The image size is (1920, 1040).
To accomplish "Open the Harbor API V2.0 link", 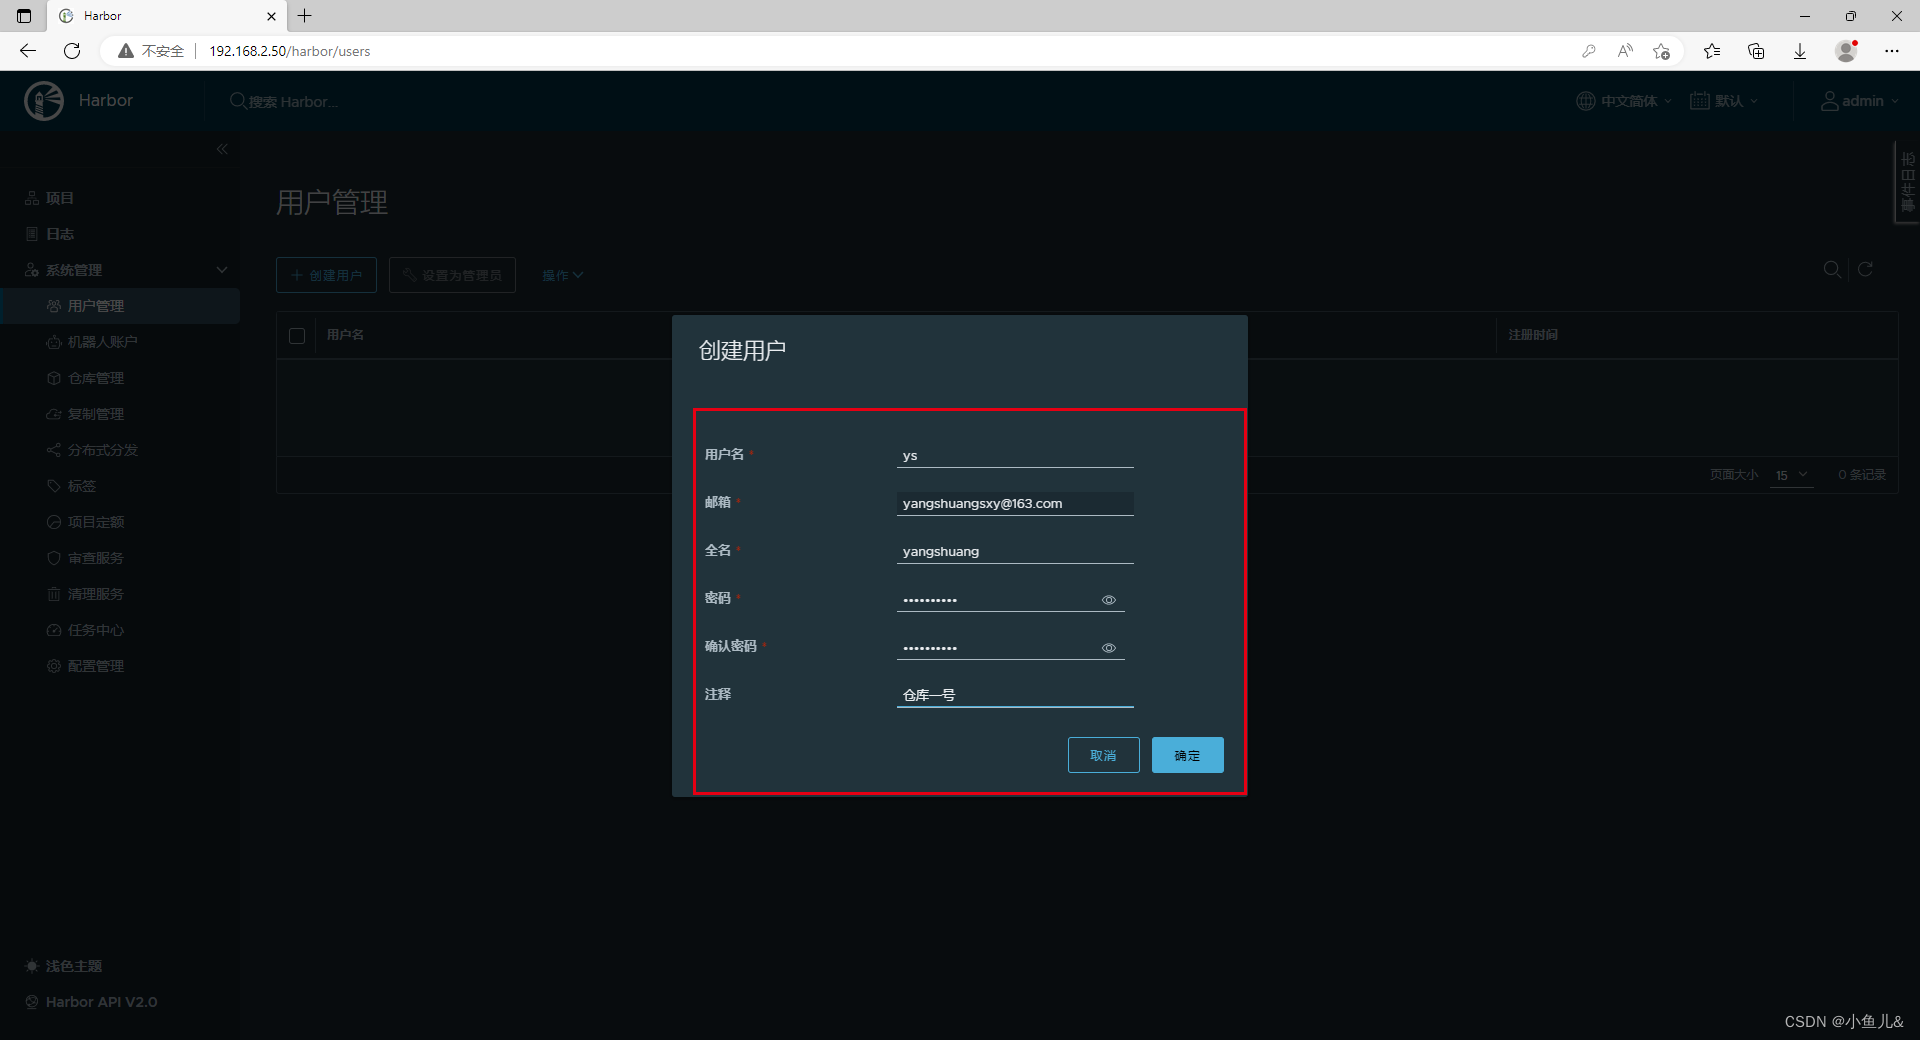I will point(91,1002).
